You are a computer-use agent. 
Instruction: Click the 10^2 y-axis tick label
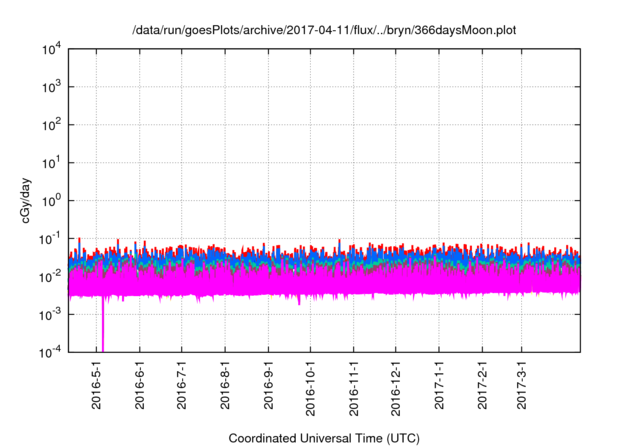[x=51, y=125]
